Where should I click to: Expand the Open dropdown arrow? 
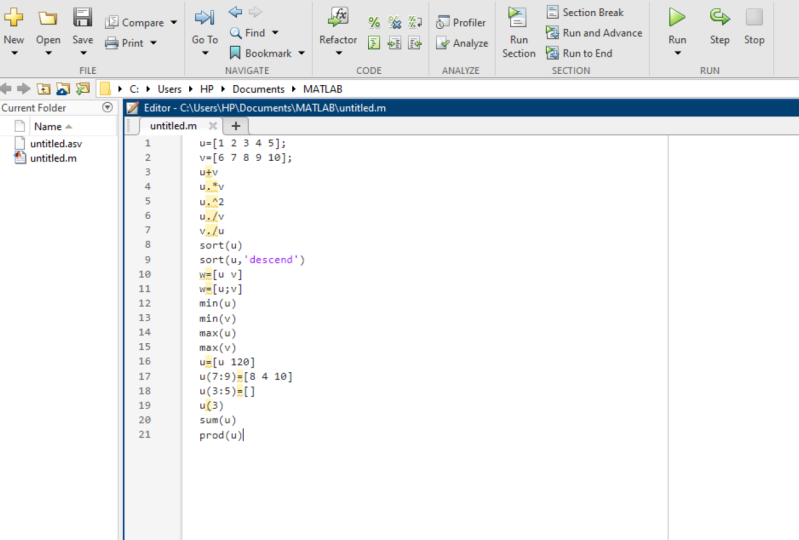48,53
